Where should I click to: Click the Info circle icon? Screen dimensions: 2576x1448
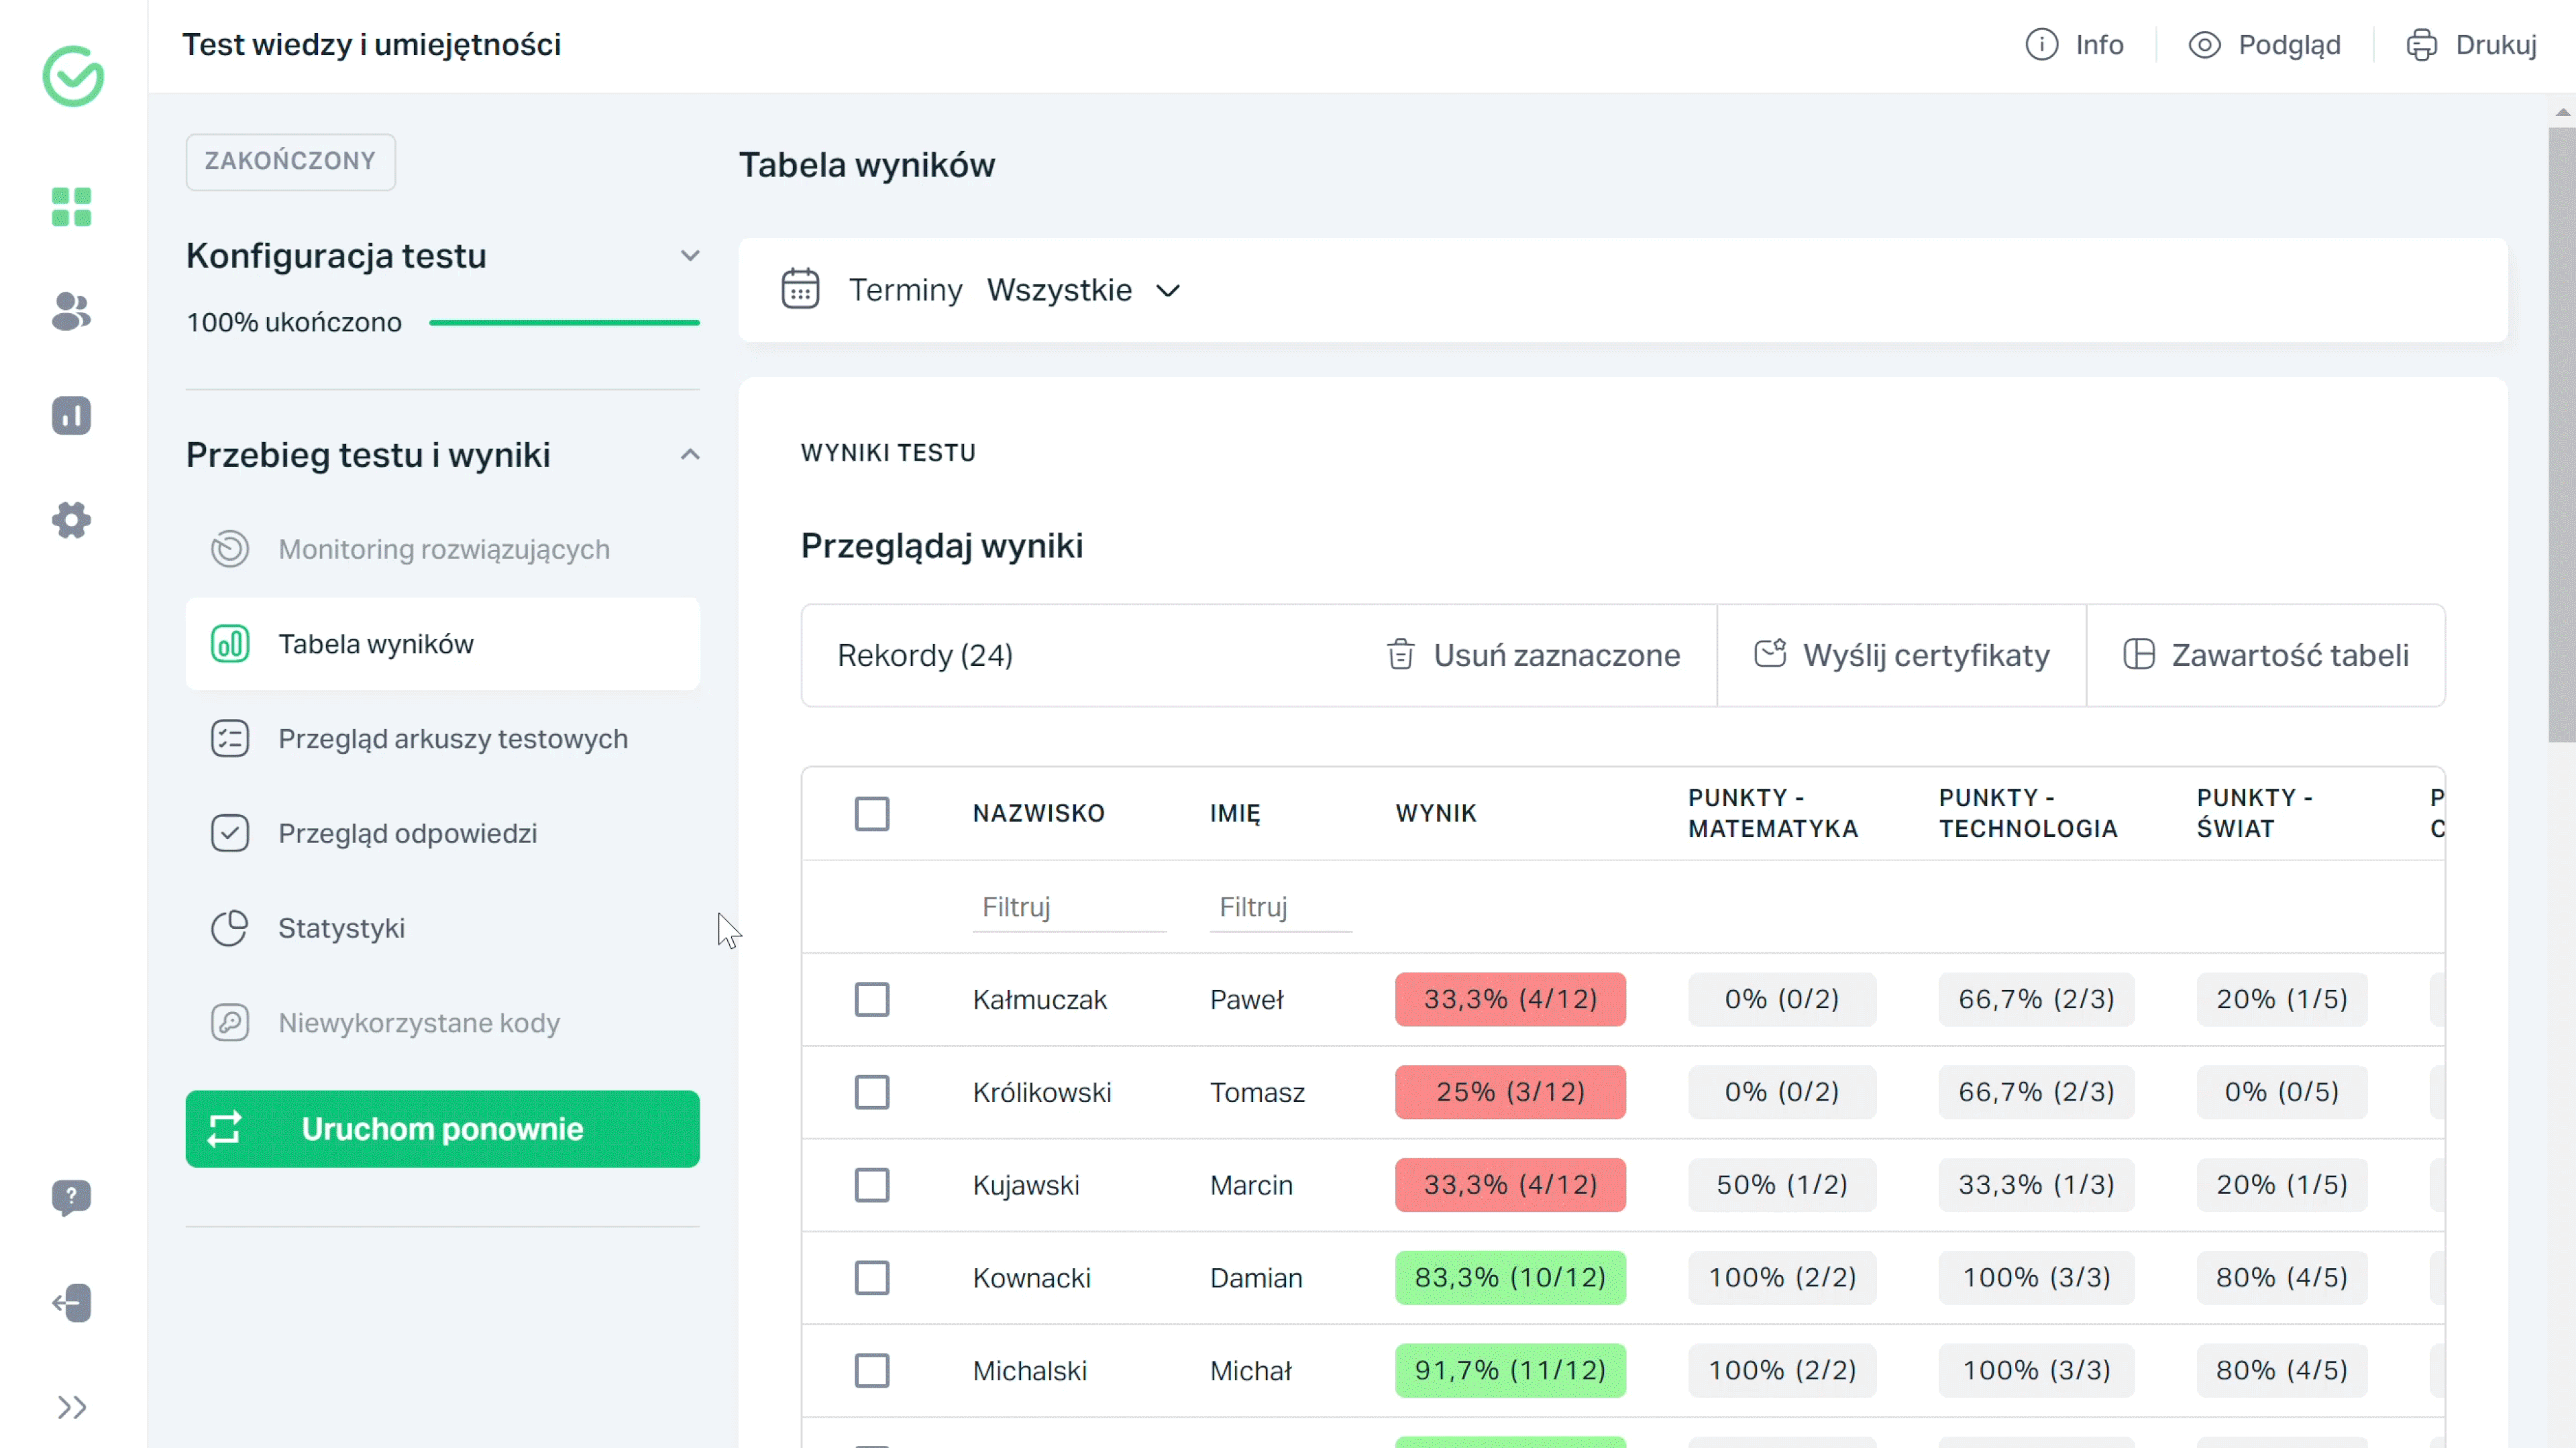pyautogui.click(x=2041, y=45)
